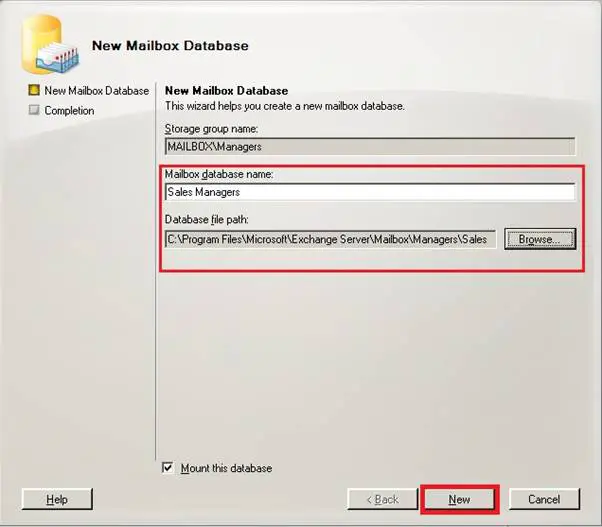Click the large New Mailbox Database title
Viewport: 602px width, 527px height.
[x=170, y=46]
